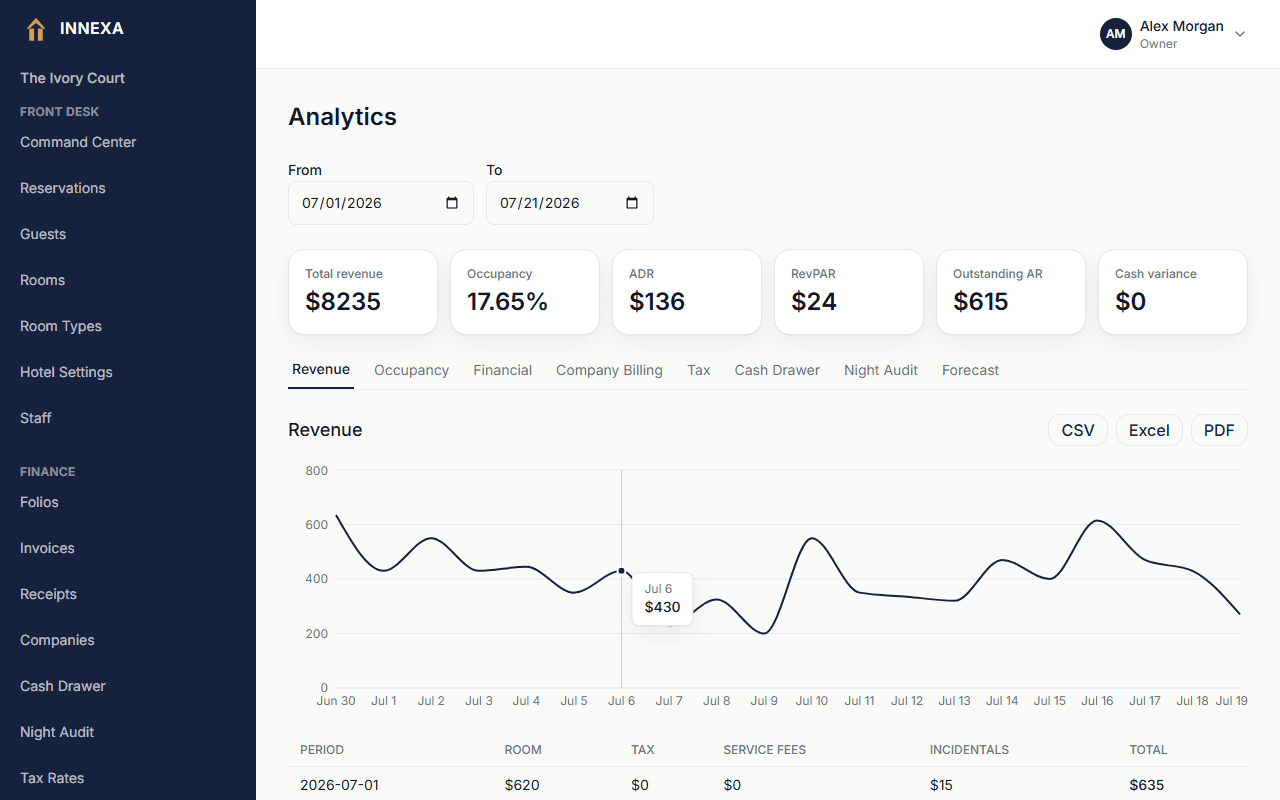
Task: Switch to the Revenue tab
Action: point(321,370)
